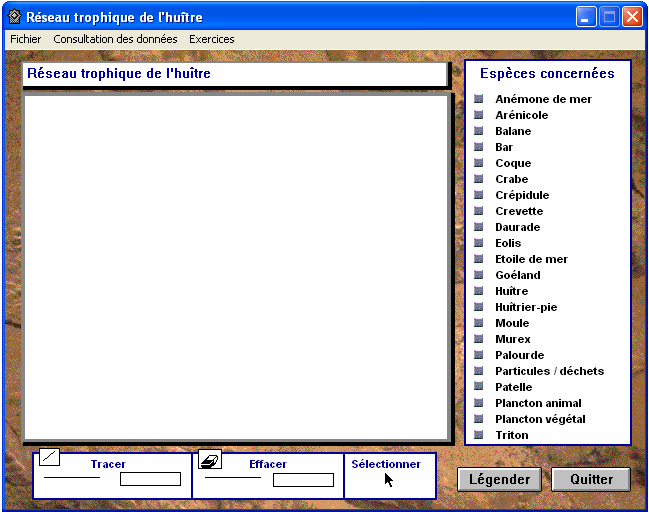Select species name Daurade
649x512 pixels.
518,227
